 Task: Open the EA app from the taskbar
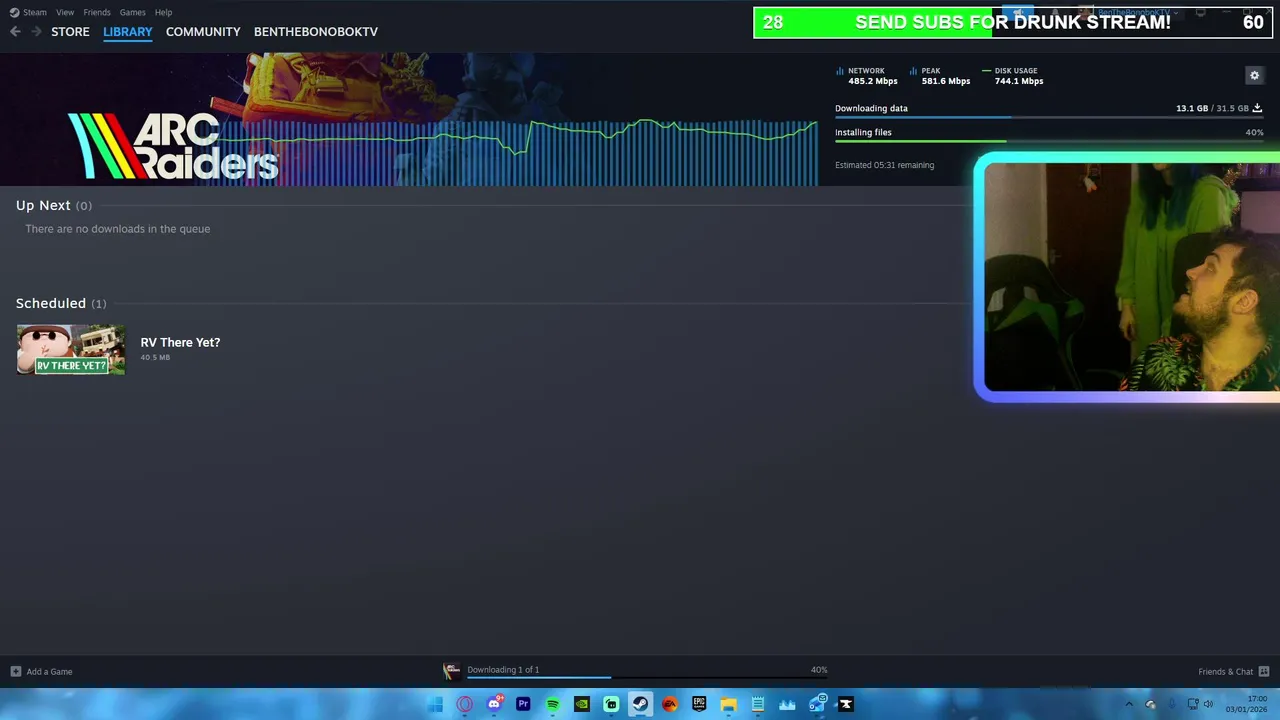(670, 704)
